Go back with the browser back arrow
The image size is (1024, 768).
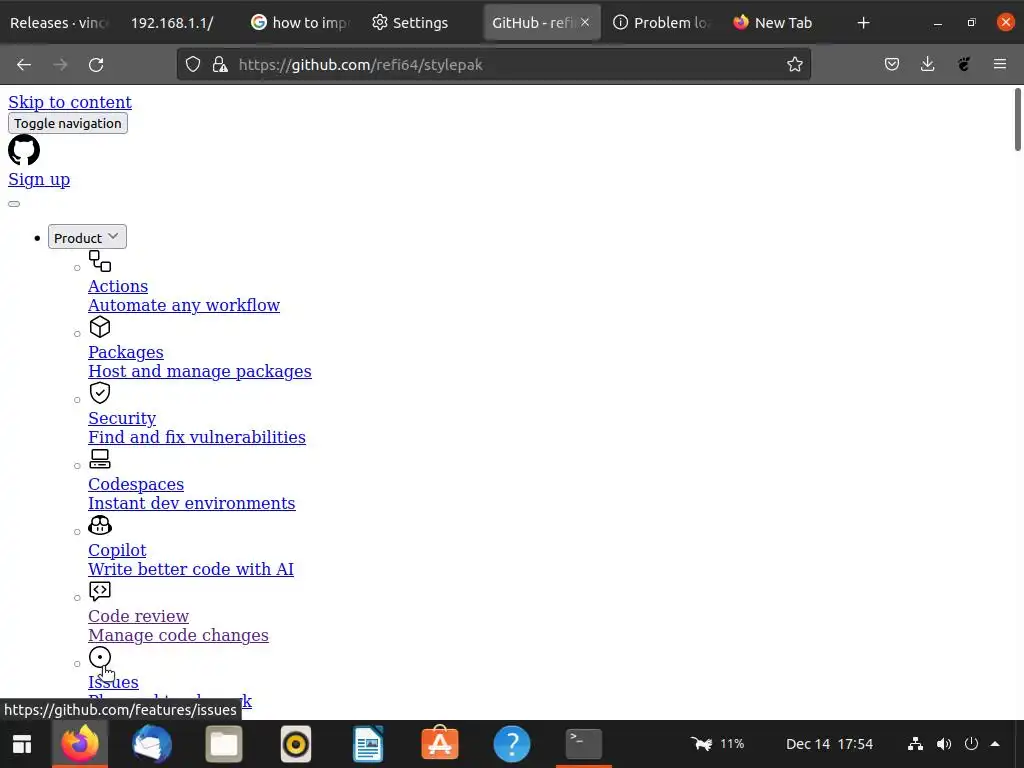pyautogui.click(x=24, y=65)
